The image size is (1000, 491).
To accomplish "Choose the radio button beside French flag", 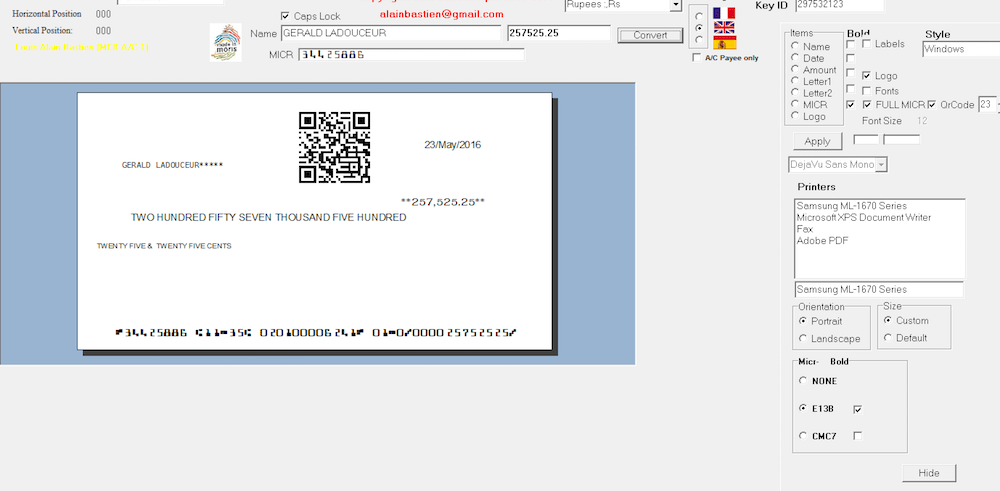I will pyautogui.click(x=699, y=16).
